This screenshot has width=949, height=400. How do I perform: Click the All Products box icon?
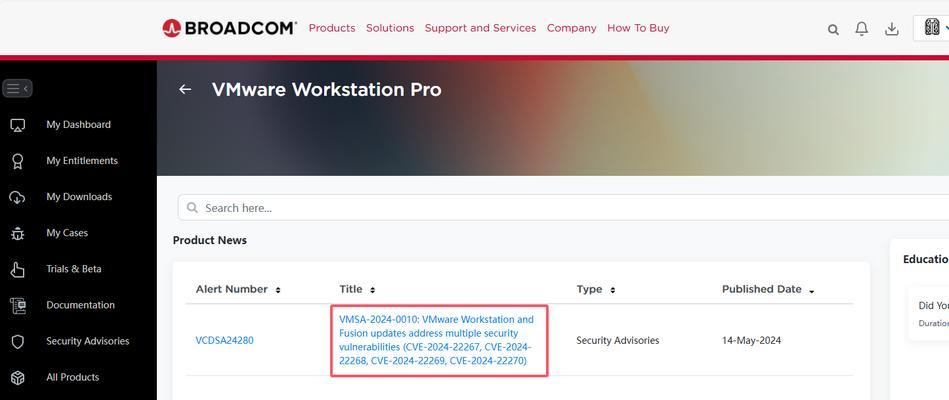[x=18, y=378]
